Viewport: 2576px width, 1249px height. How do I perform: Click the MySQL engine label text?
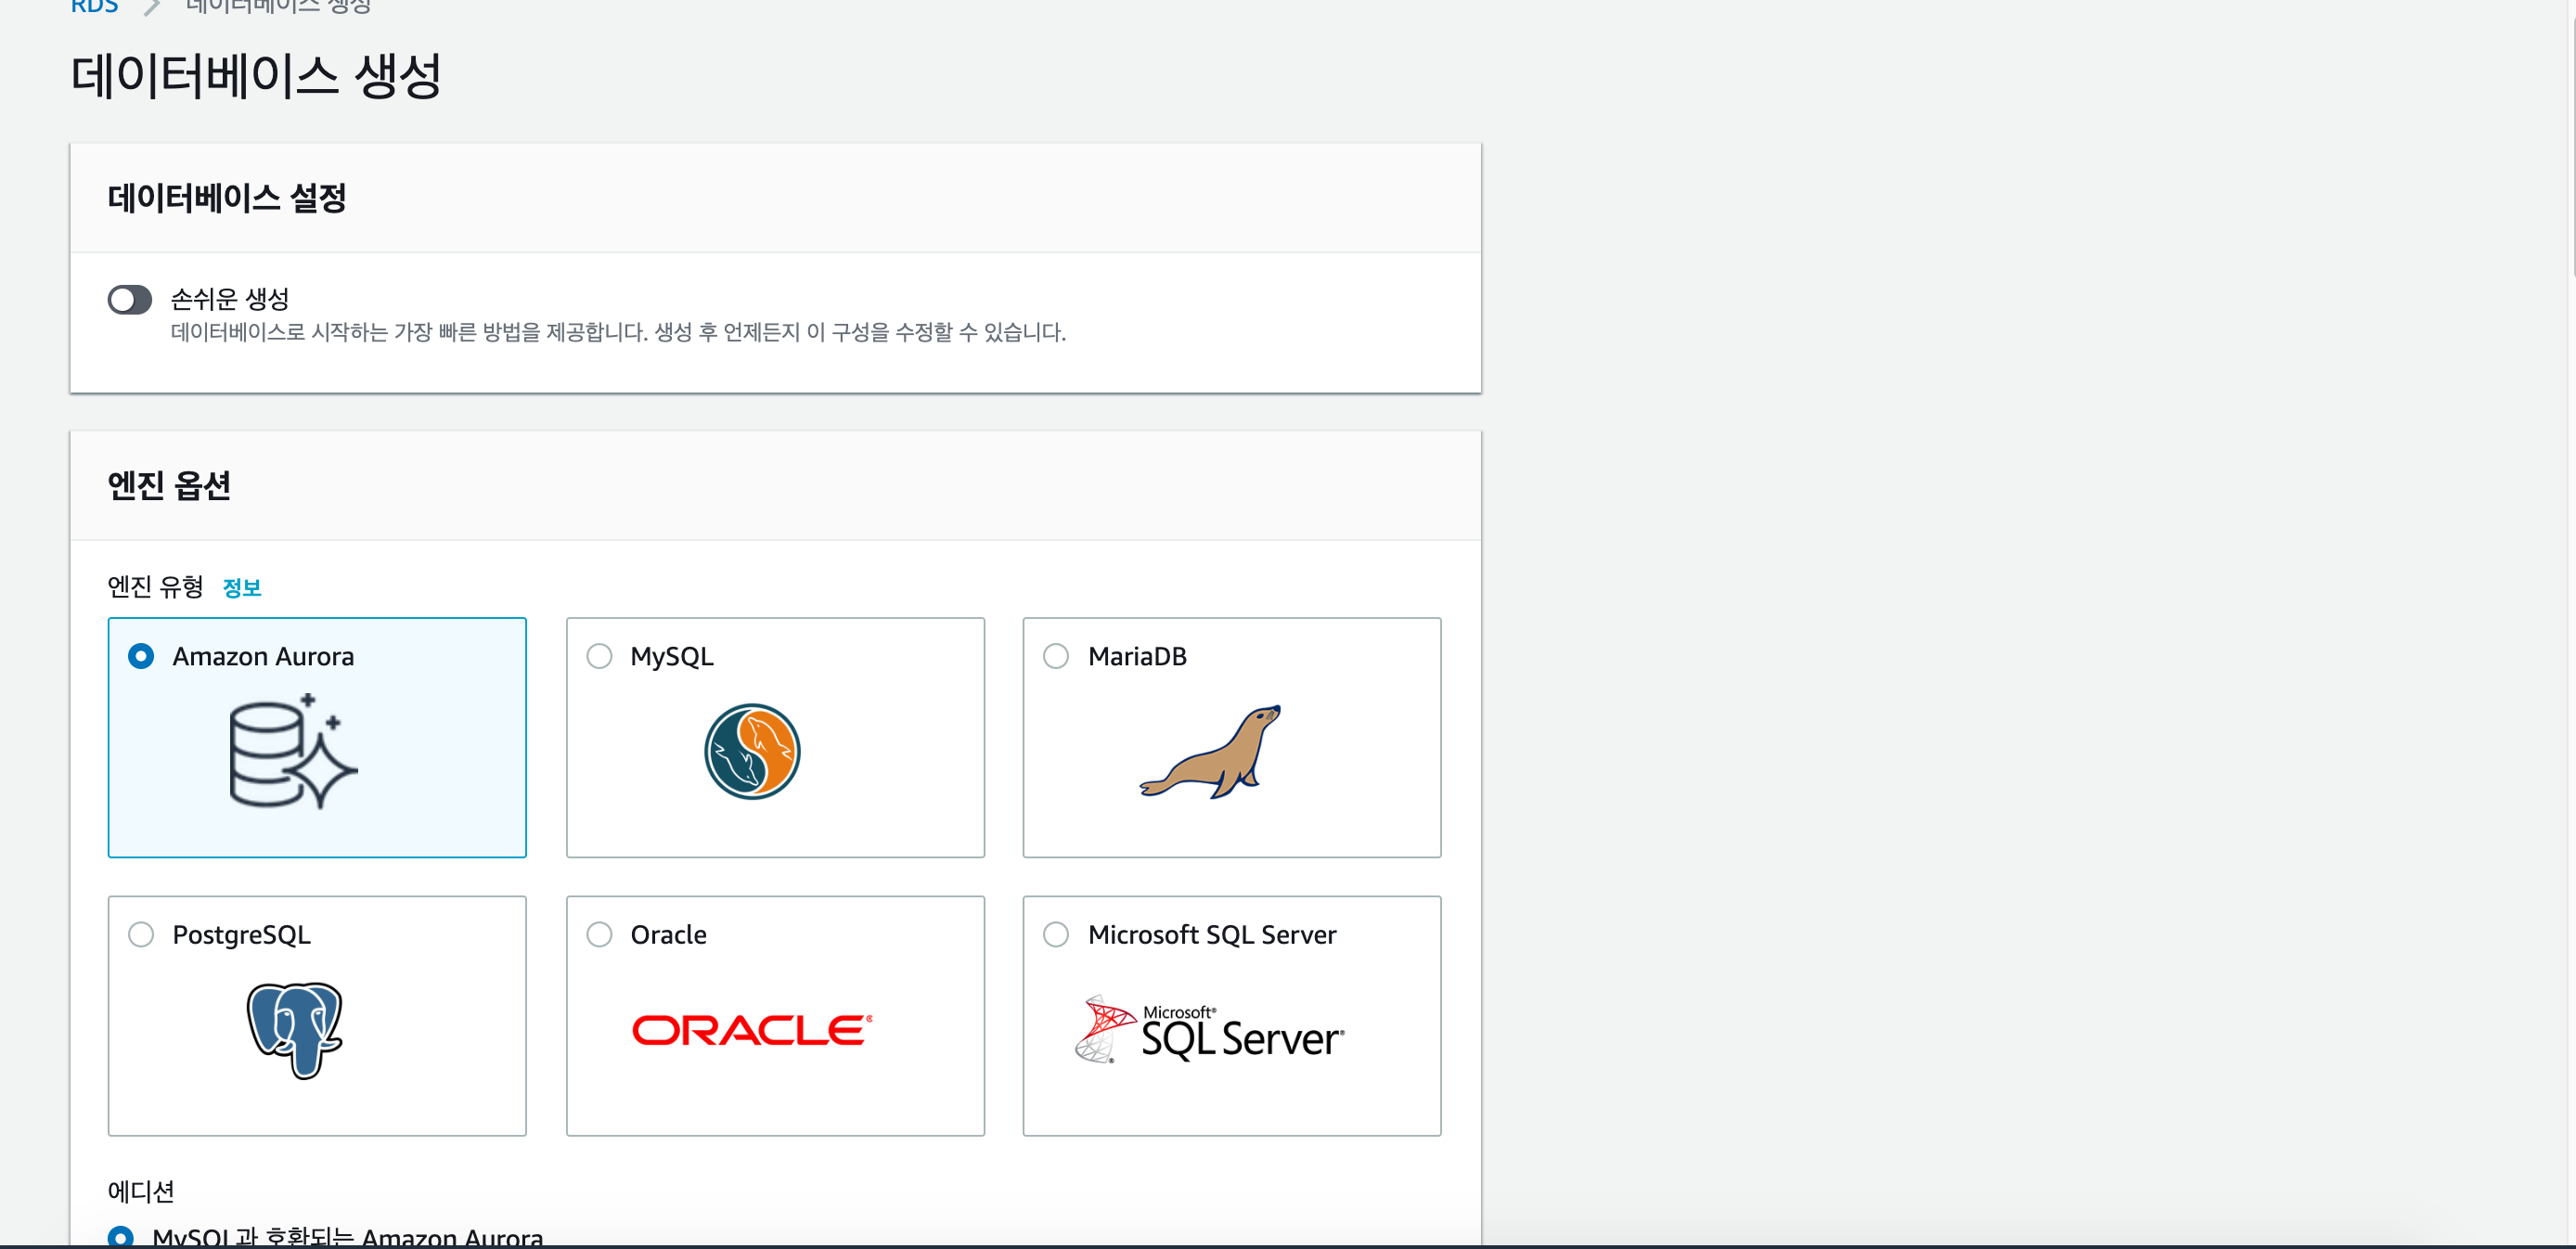pos(672,656)
